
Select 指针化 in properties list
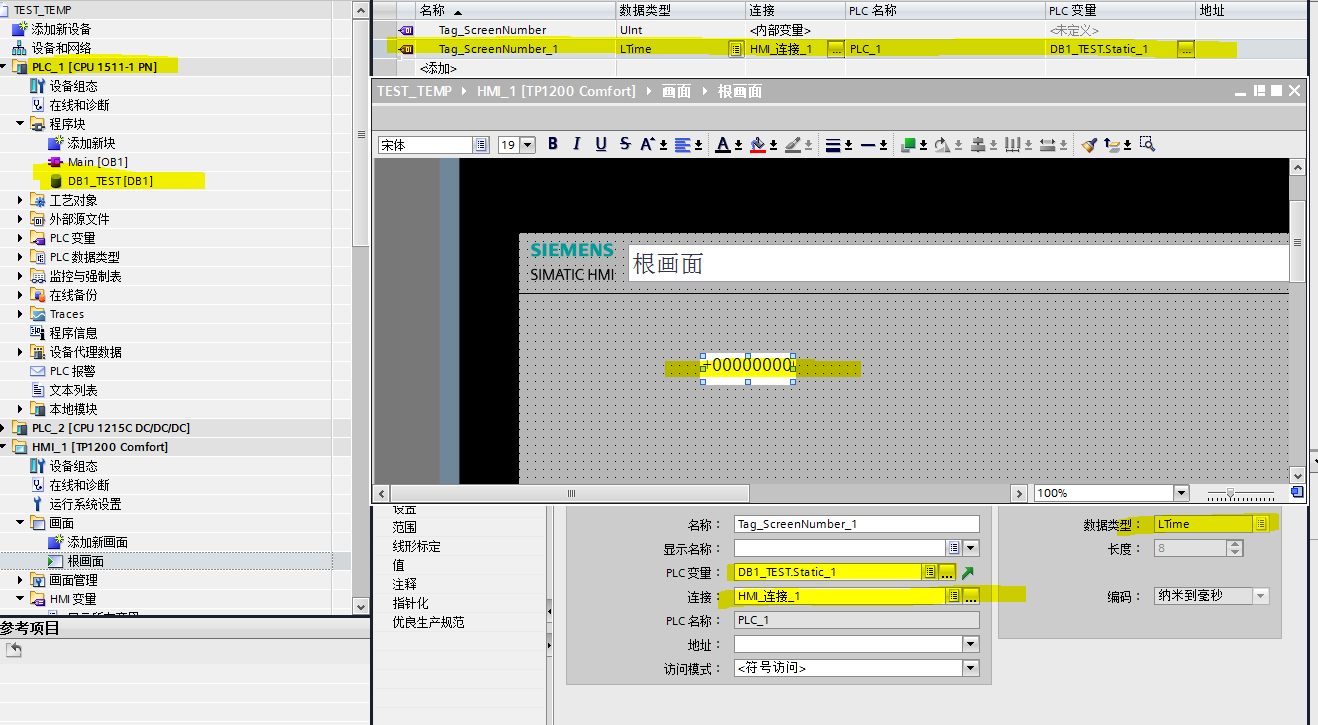(x=410, y=603)
